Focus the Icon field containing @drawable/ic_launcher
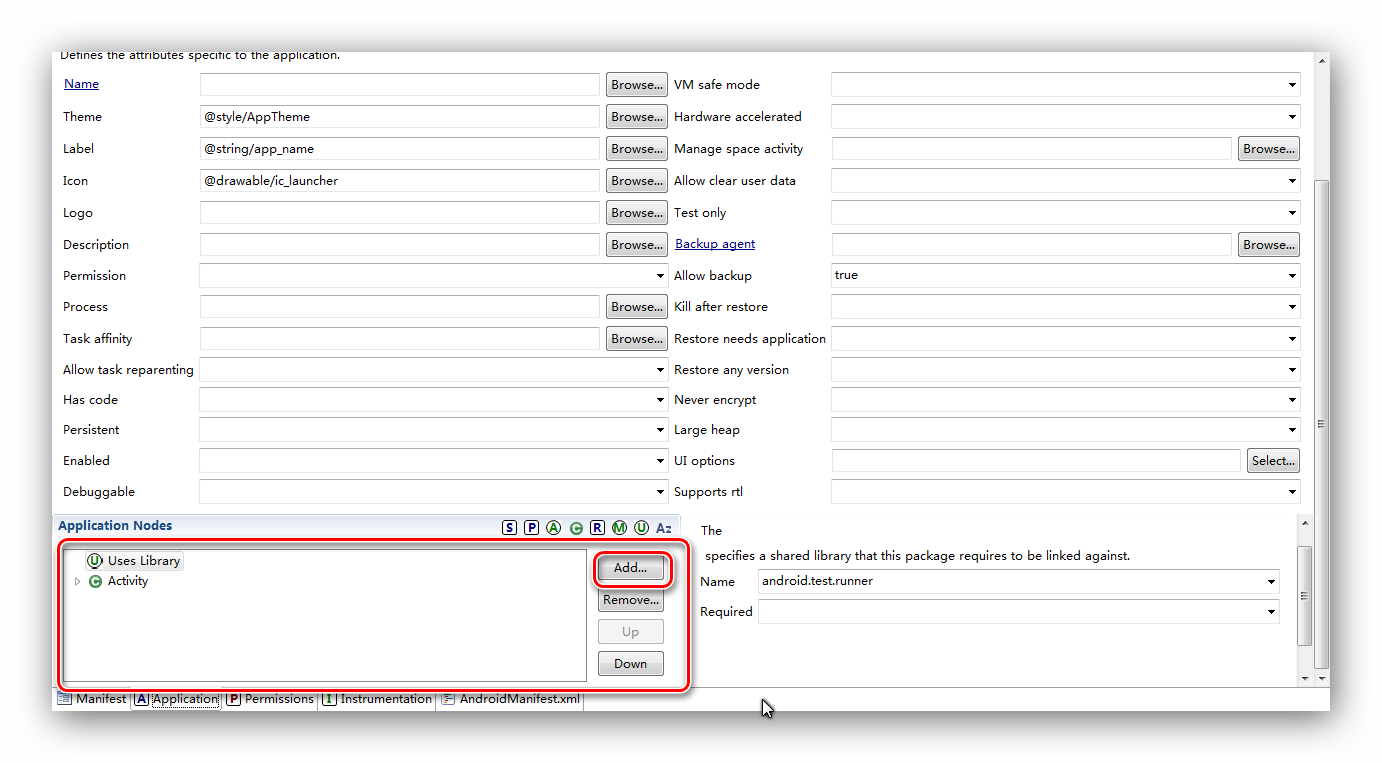Viewport: 1382px width, 763px height. pyautogui.click(x=400, y=181)
